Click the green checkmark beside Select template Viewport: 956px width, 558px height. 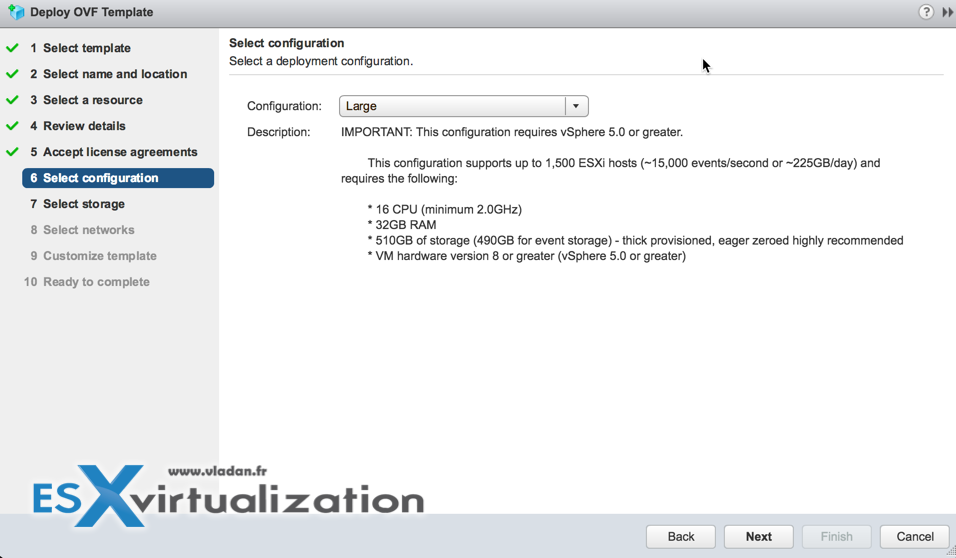pos(12,48)
